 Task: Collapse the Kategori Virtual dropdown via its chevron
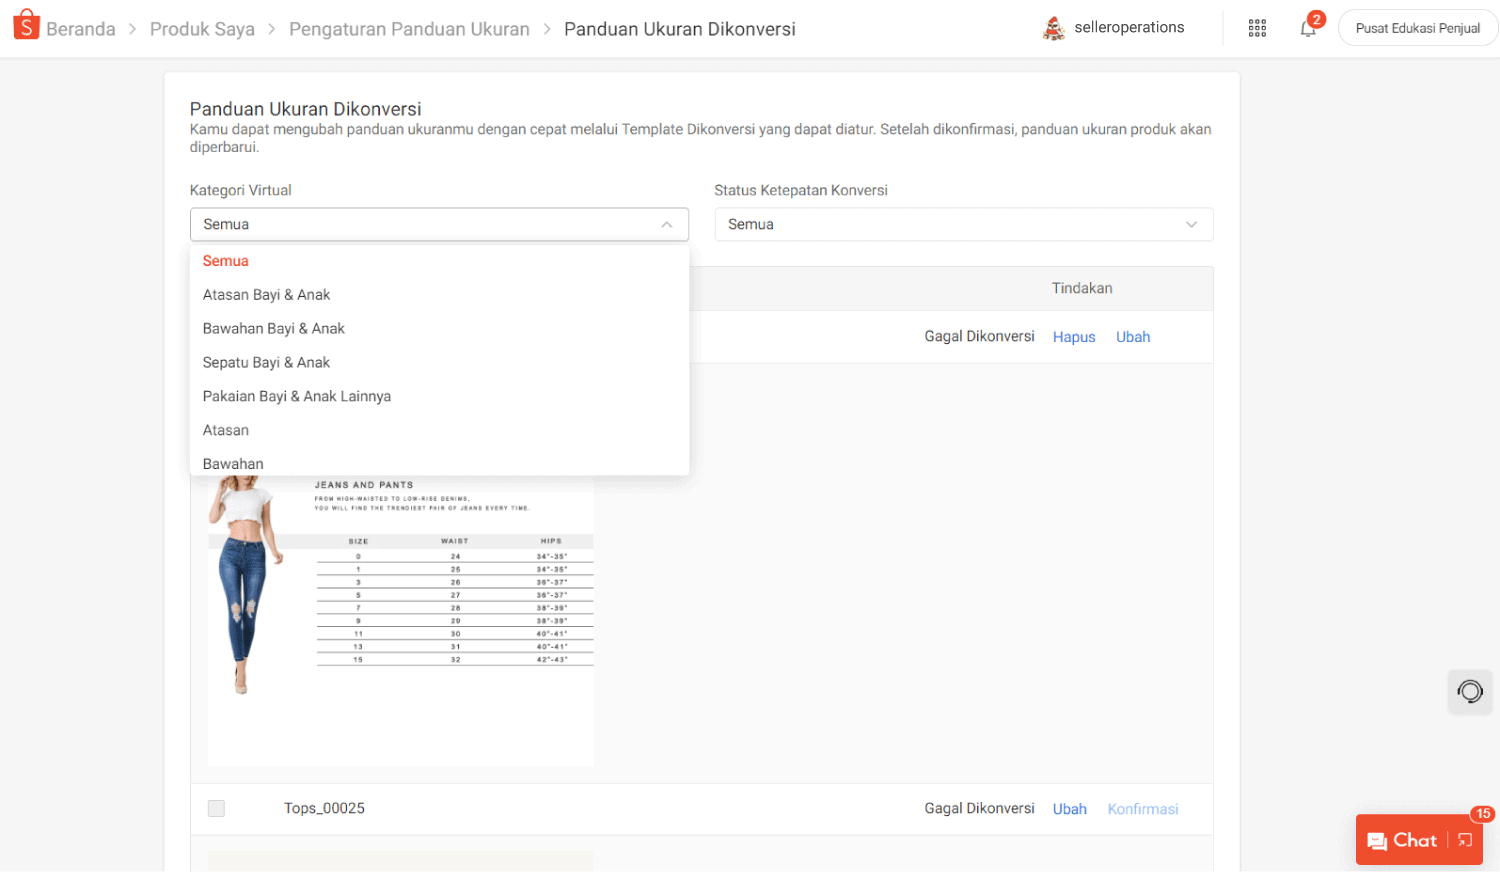[x=666, y=224]
